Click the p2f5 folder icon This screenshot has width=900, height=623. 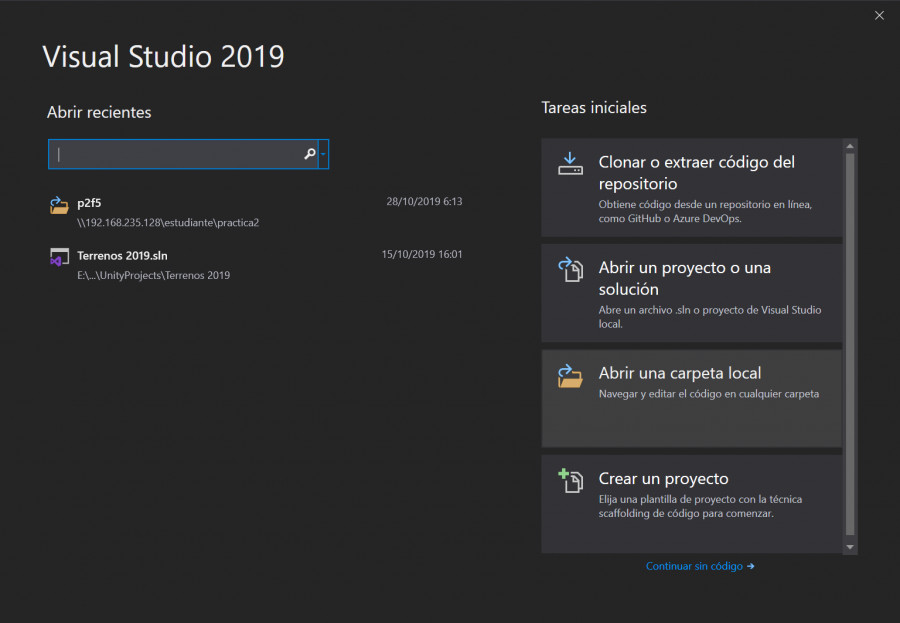click(59, 205)
